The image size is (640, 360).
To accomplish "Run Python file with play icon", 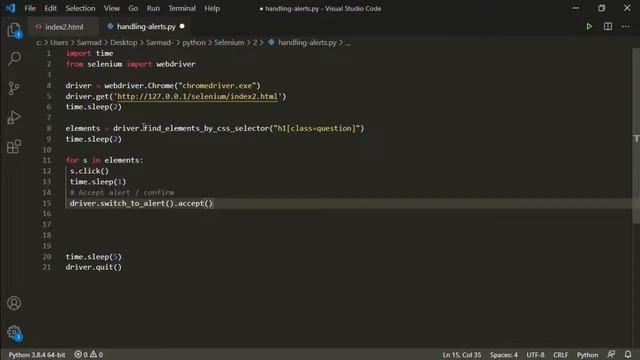I will point(589,27).
